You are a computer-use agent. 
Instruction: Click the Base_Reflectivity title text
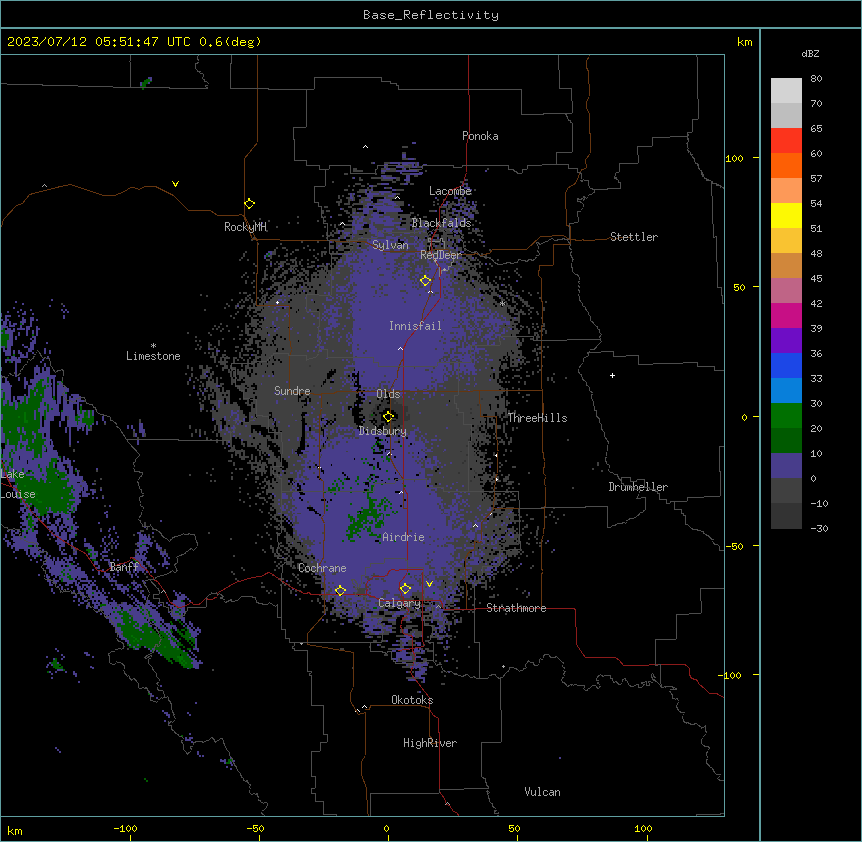click(431, 15)
